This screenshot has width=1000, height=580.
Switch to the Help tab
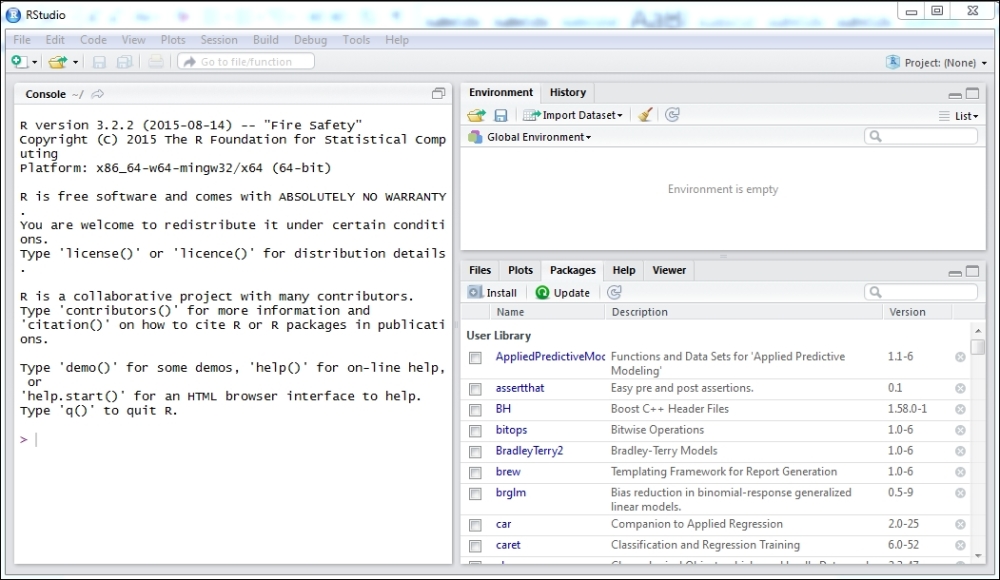point(624,270)
